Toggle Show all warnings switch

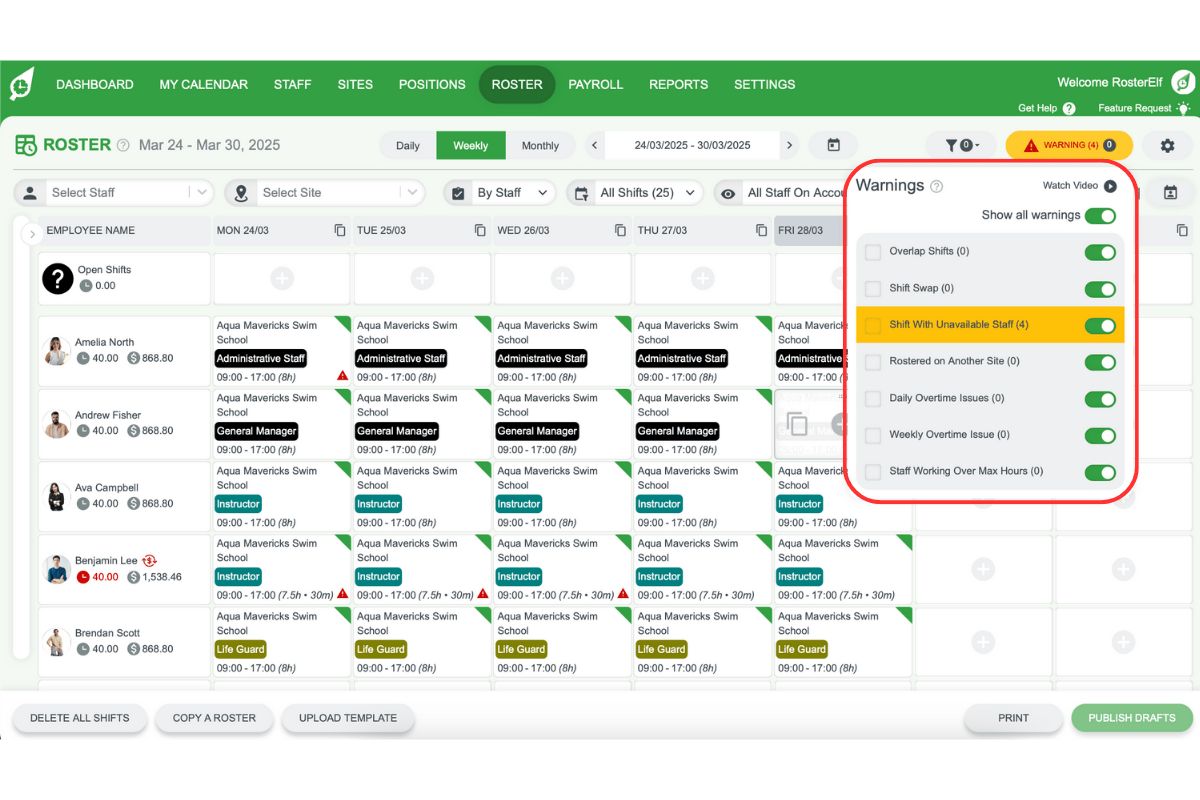1100,215
